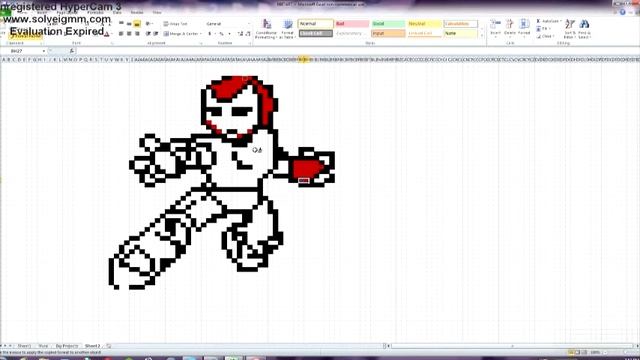The image size is (640, 360).
Task: Click the Find & Select icon
Action: point(584,24)
